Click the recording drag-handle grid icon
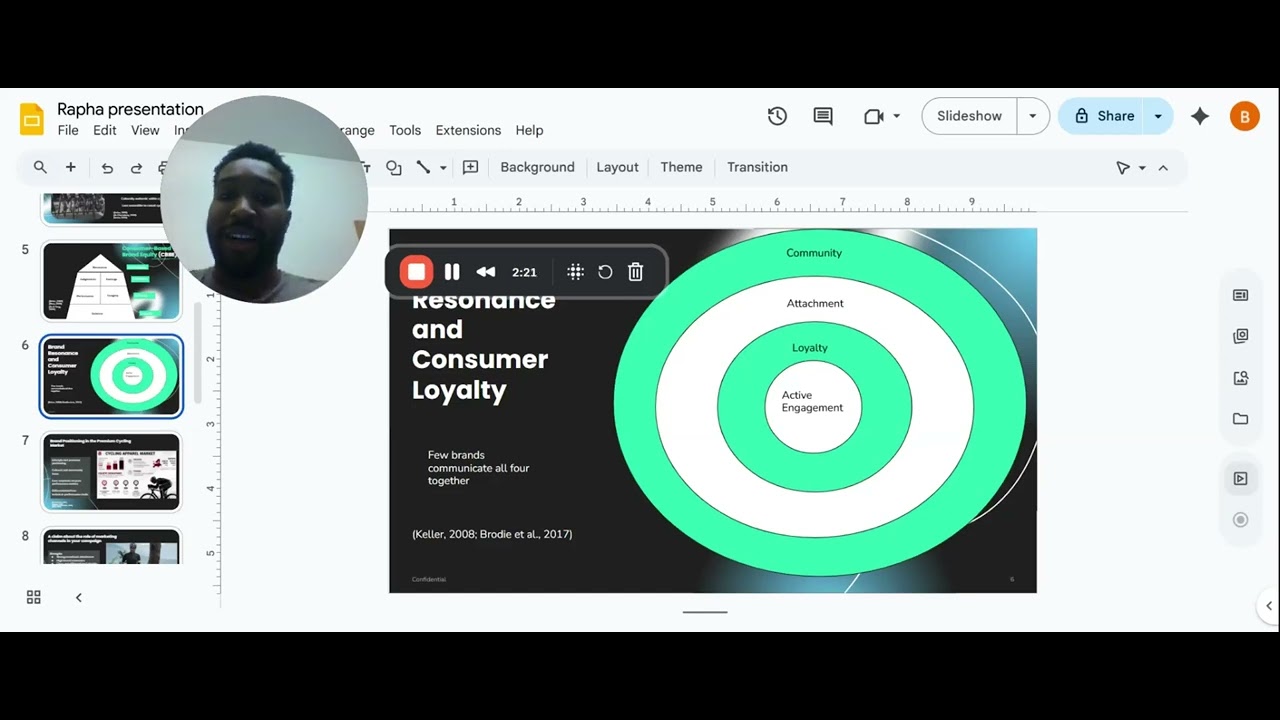 click(x=575, y=272)
